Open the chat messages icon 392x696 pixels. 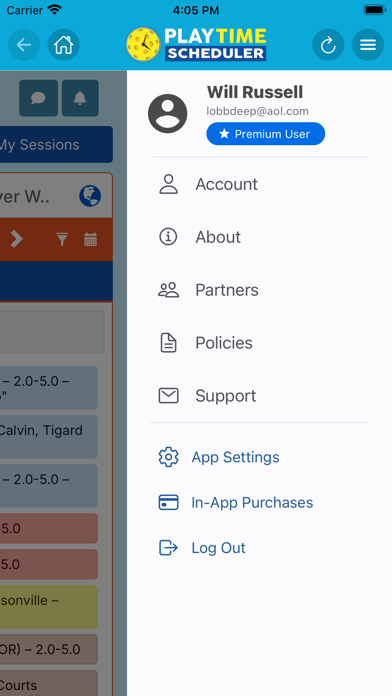click(38, 98)
